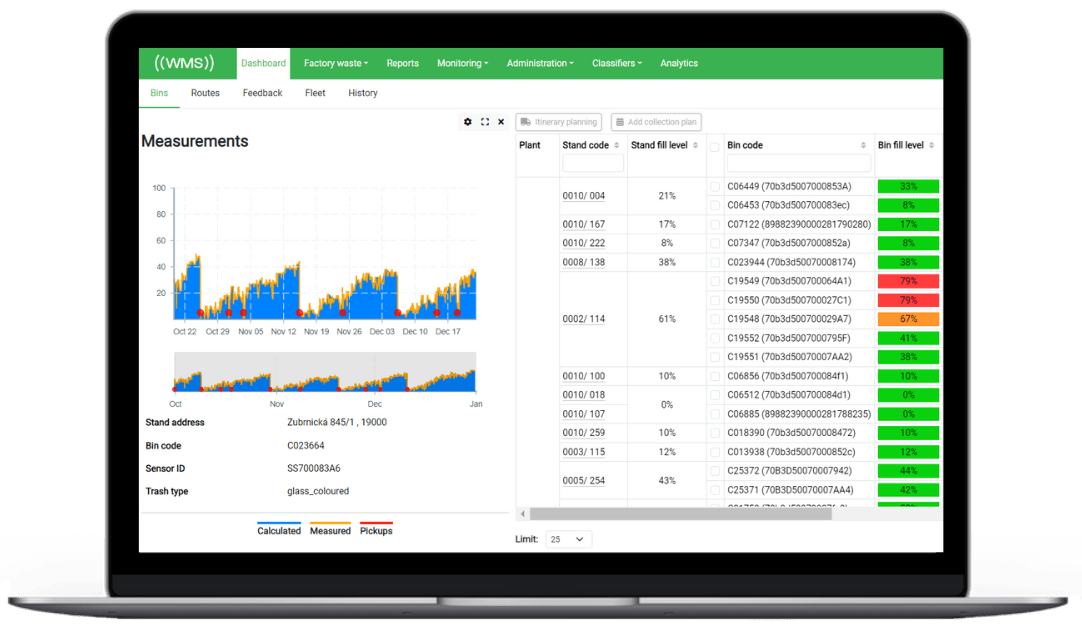Close the Measurements panel

501,122
